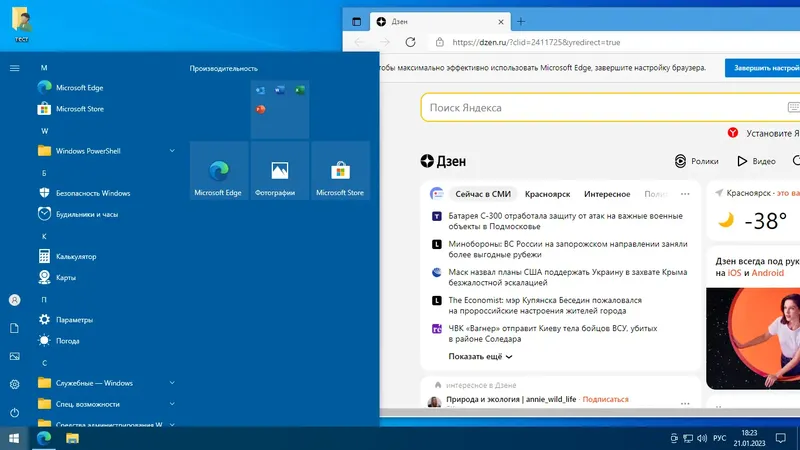Open Edge tab actions menu icon
This screenshot has height=450, width=800.
click(x=356, y=21)
